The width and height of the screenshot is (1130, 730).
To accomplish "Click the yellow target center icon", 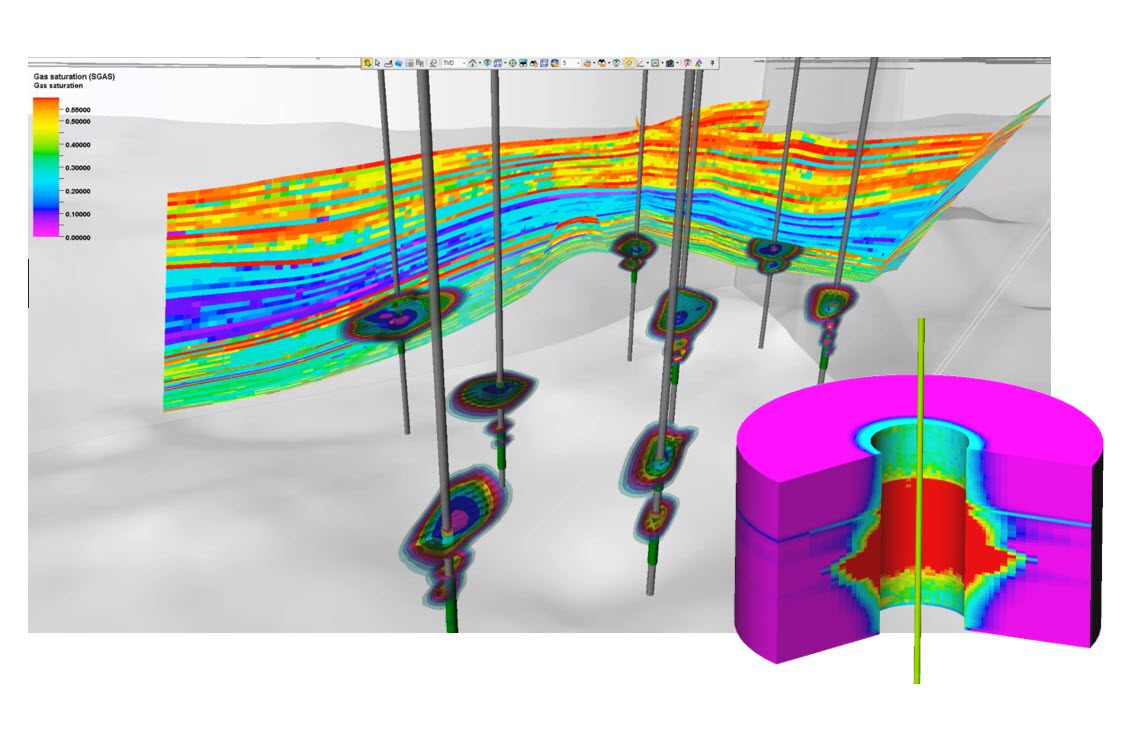I will (x=512, y=63).
